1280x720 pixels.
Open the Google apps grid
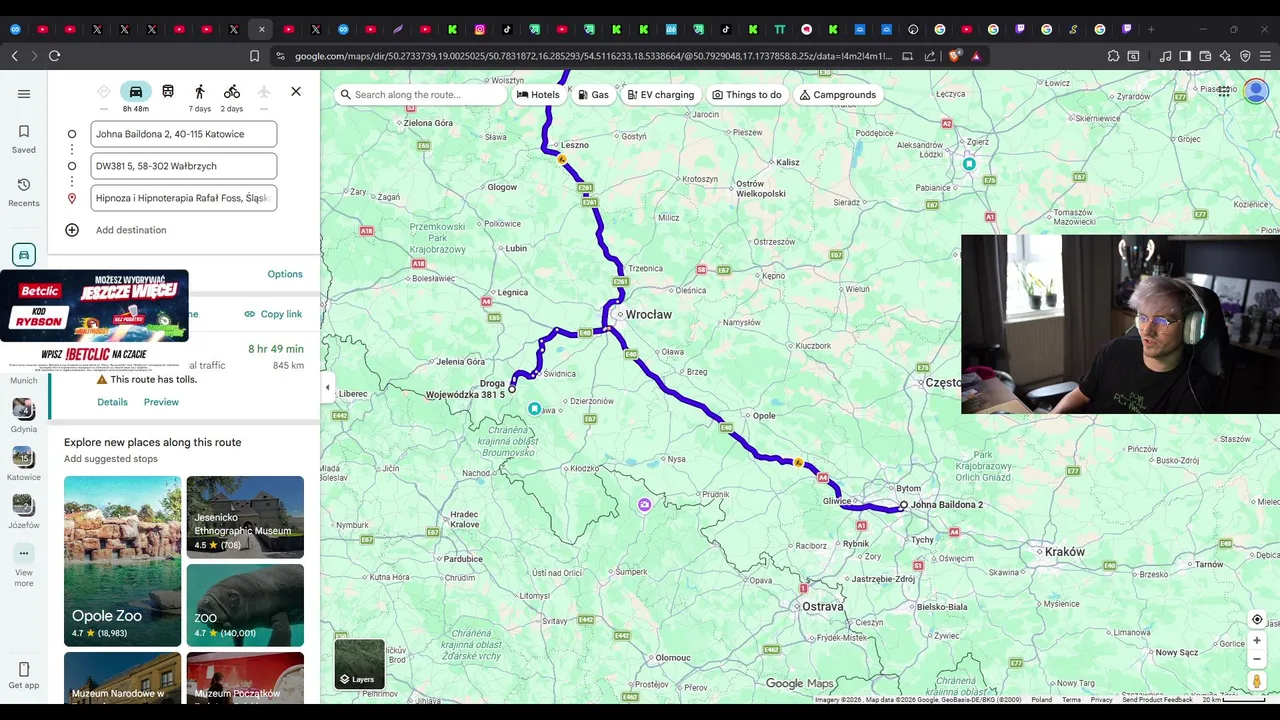click(x=1223, y=91)
